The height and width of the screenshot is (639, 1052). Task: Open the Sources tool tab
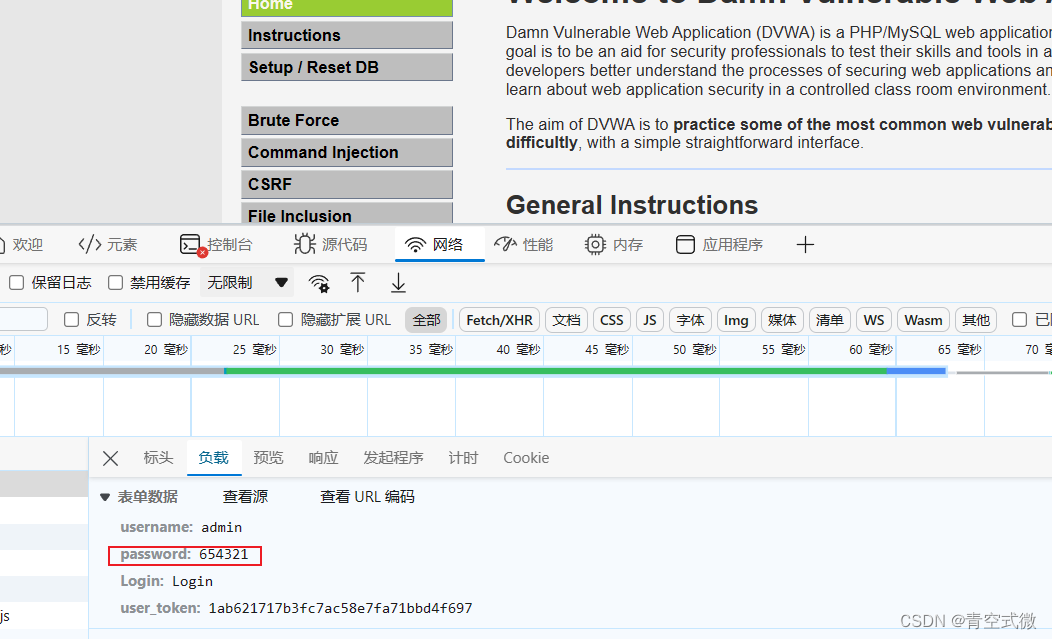pyautogui.click(x=331, y=245)
